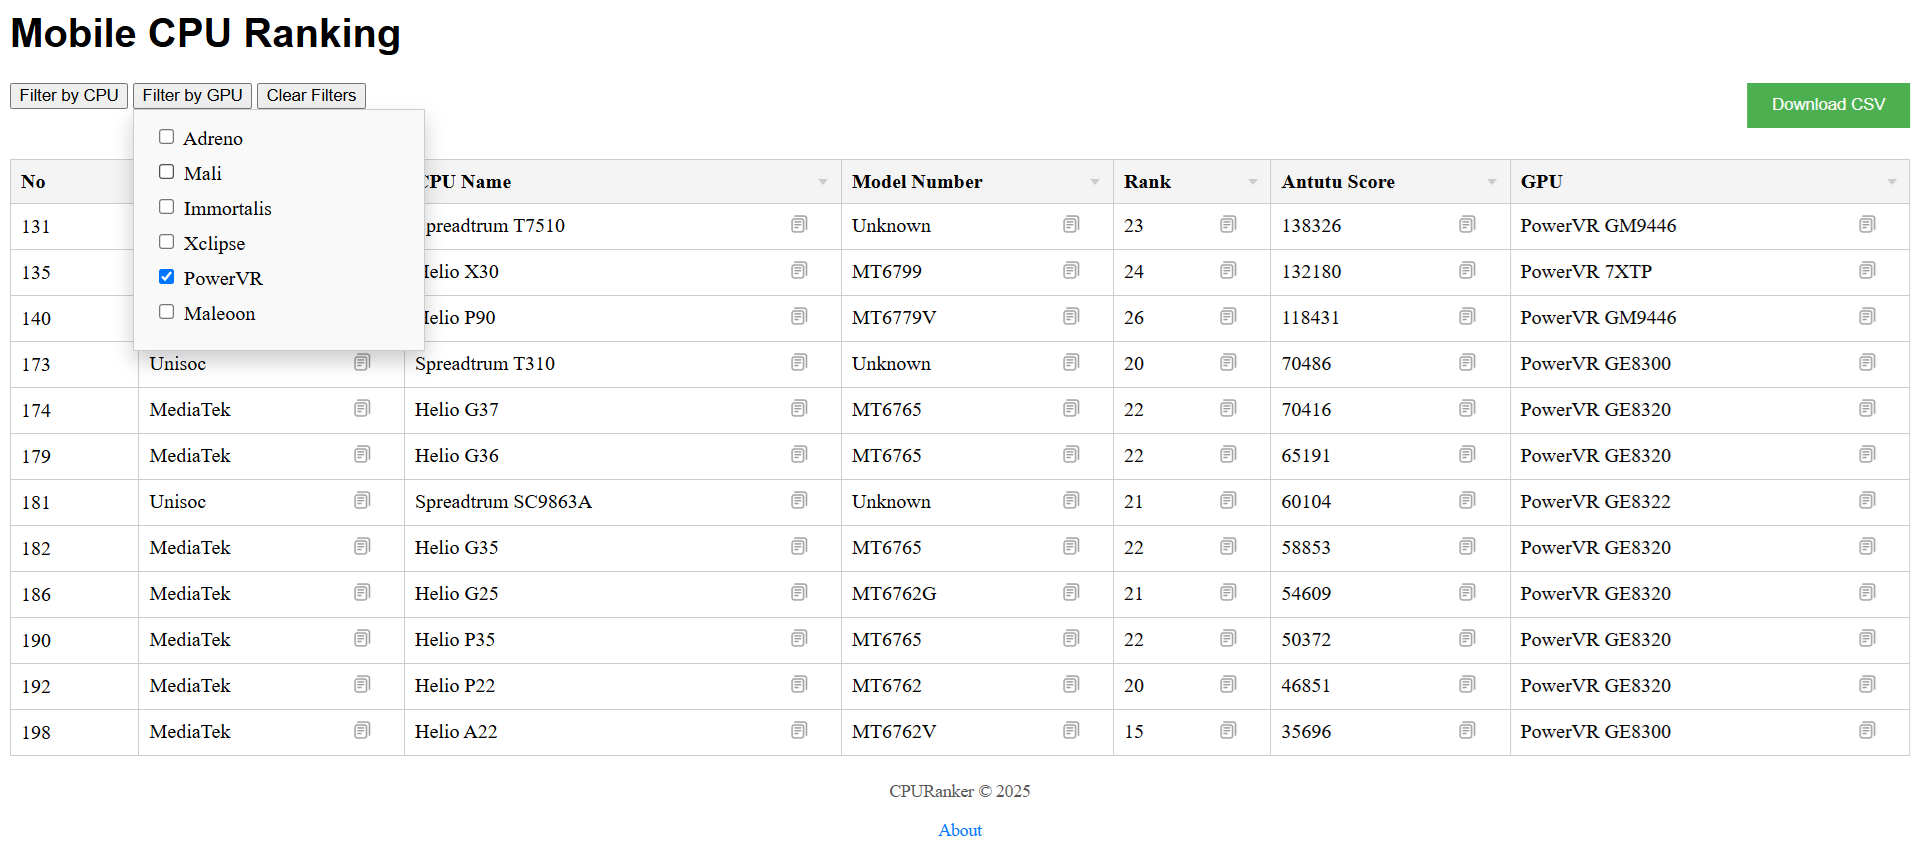The width and height of the screenshot is (1919, 853).
Task: Copy the CPU name Spreadtrum SC9863A
Action: 798,501
